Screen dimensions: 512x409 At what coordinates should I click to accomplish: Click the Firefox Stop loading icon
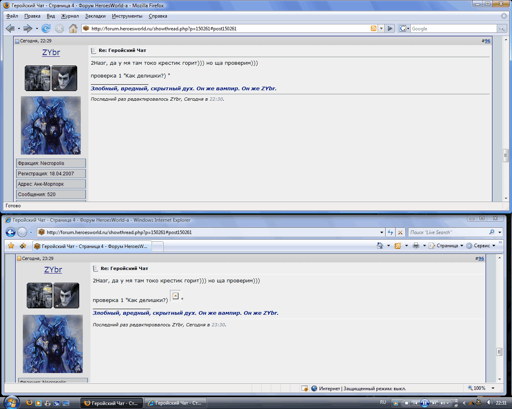59,29
